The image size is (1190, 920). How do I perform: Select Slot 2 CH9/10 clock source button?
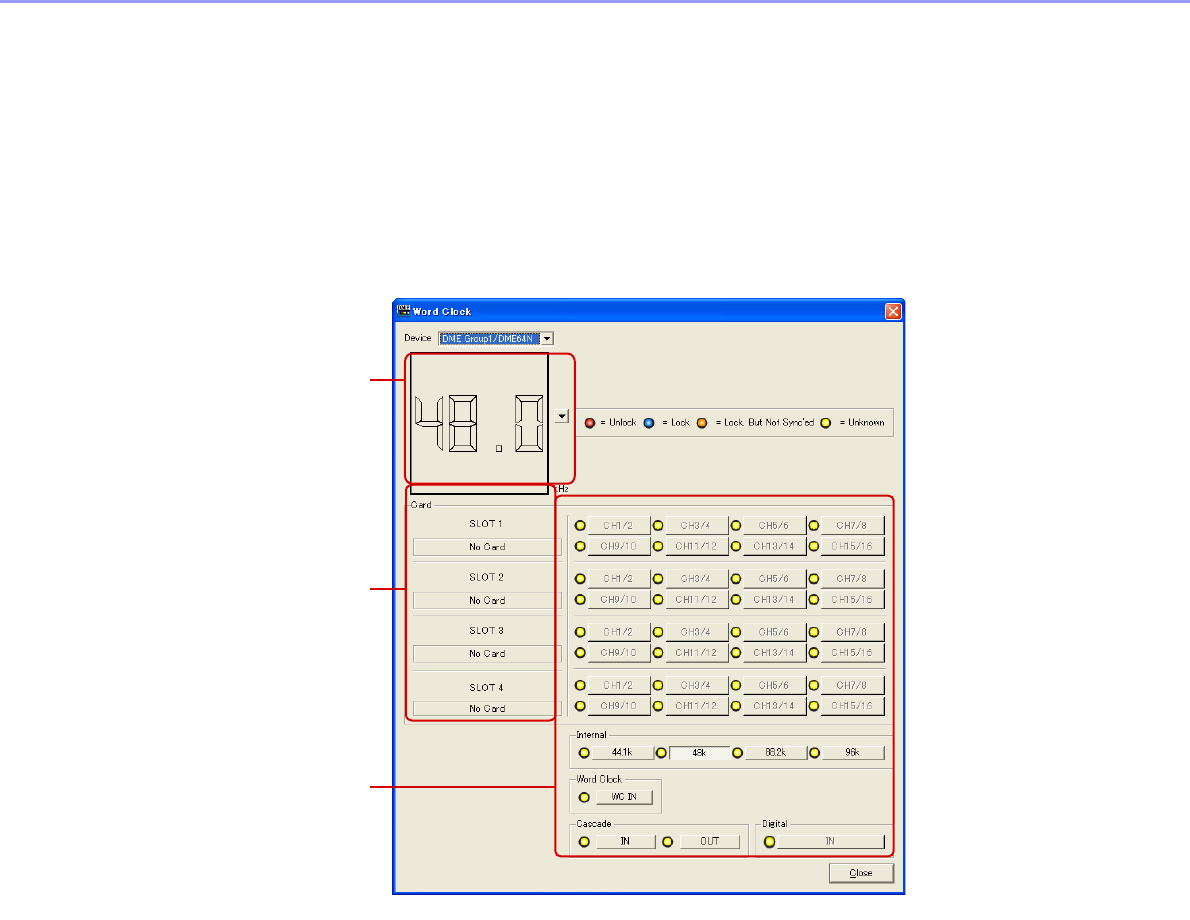[619, 600]
